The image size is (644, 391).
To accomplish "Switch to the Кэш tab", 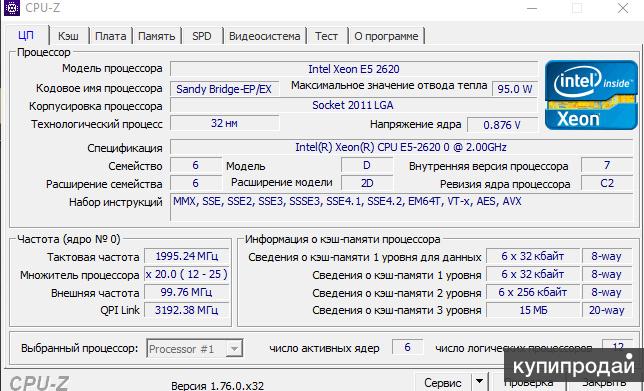I will click(68, 36).
